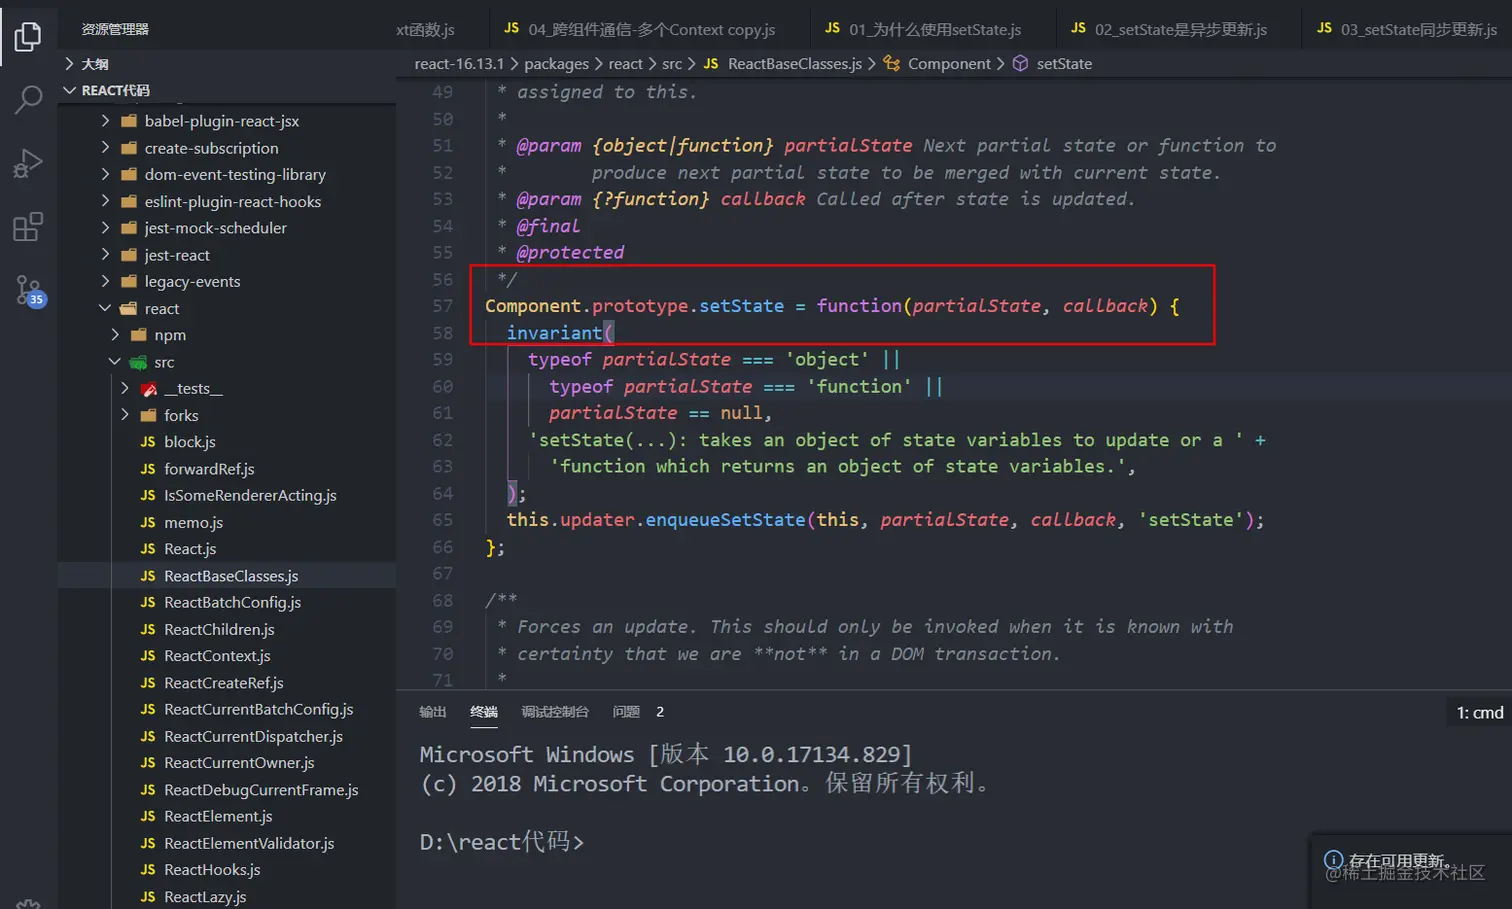Click the folder icon of jest-react
Screen dimensions: 1512x909
click(x=129, y=255)
